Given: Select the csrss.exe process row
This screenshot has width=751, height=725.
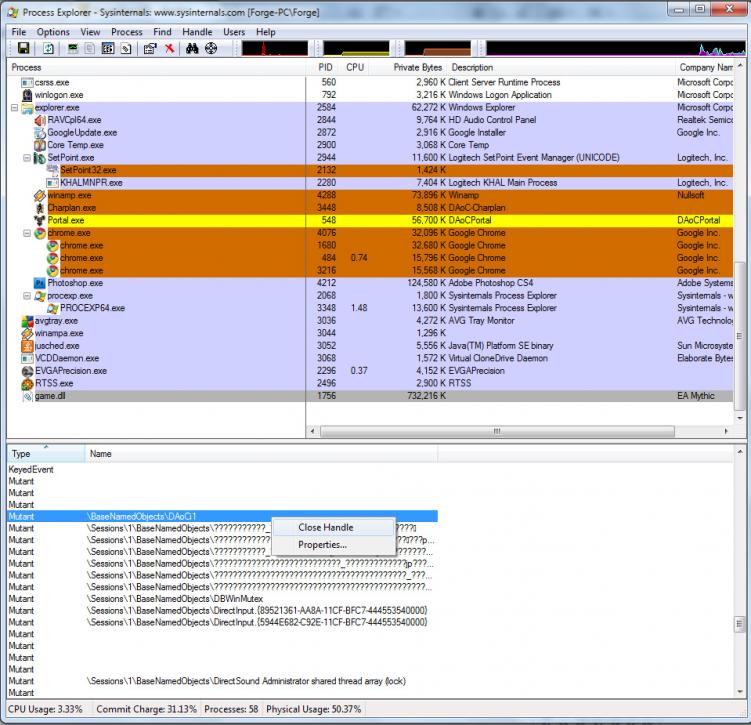Looking at the screenshot, I should click(370, 82).
